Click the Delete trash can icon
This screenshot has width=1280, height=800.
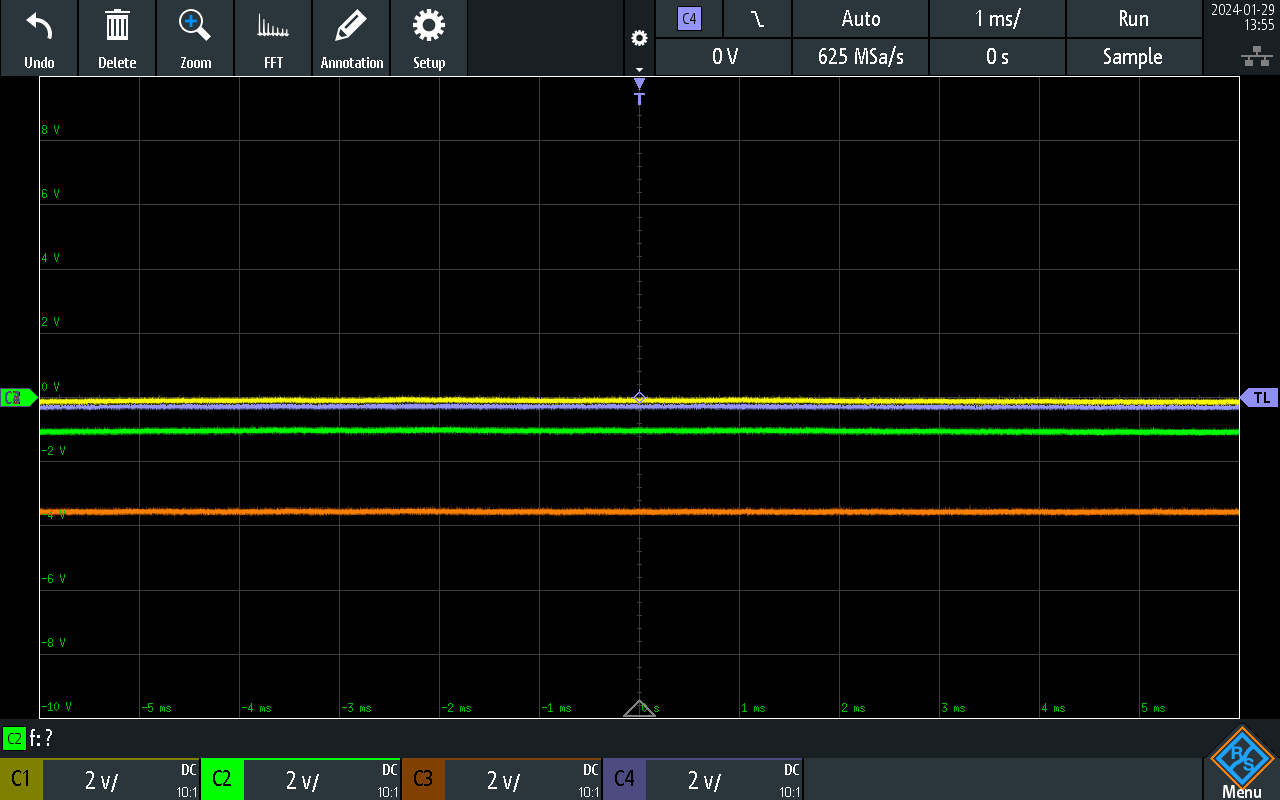(x=117, y=25)
